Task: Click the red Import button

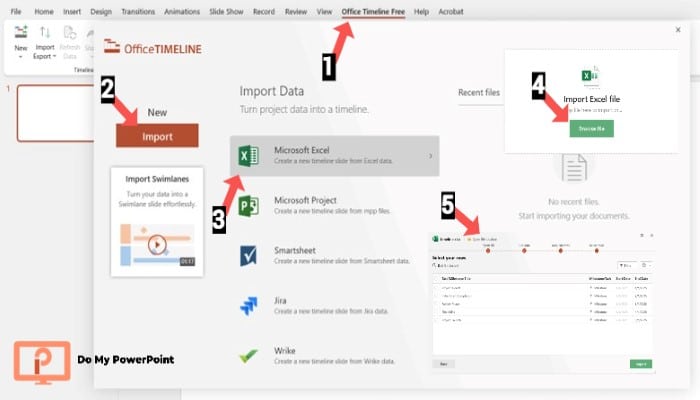Action: click(x=157, y=136)
